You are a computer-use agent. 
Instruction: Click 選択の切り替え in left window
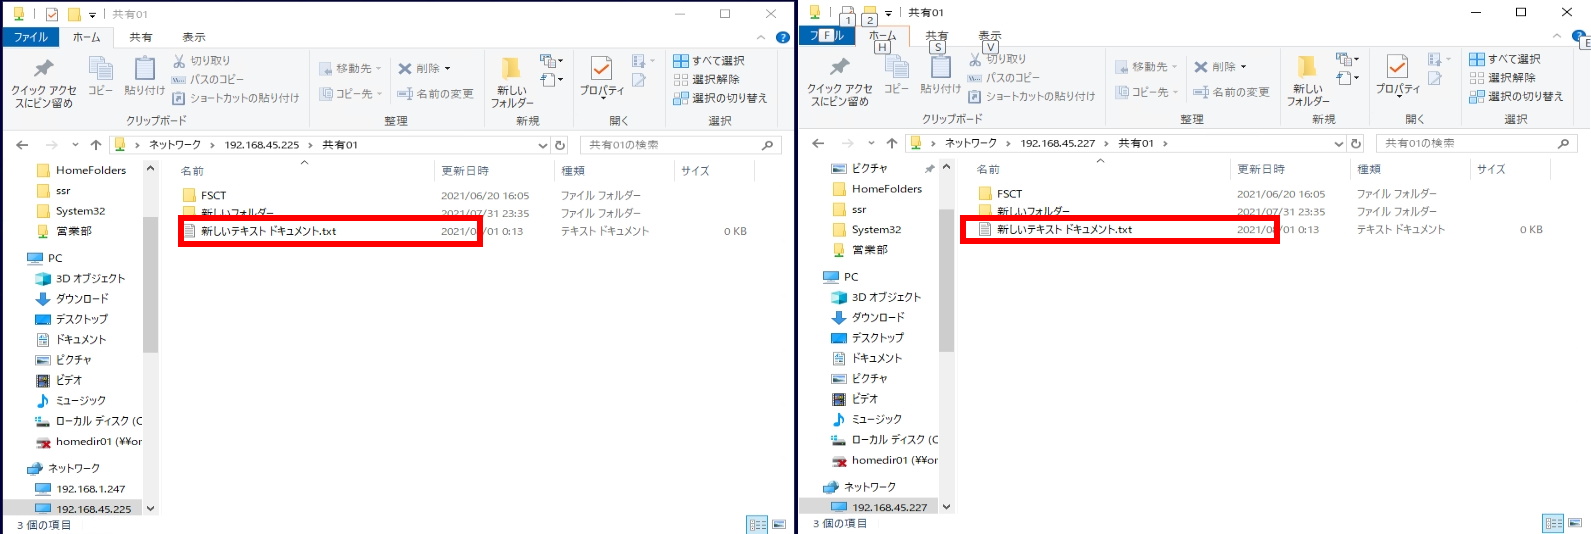720,98
